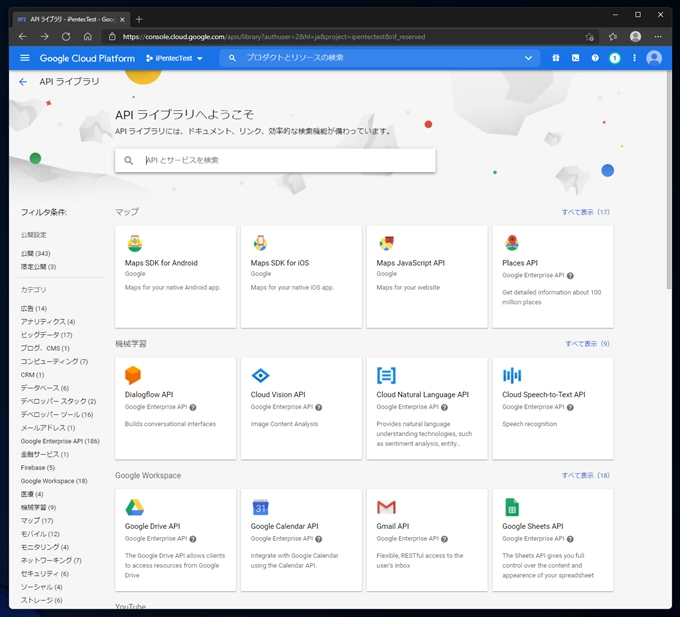Click the Google Drive API help question mark icon

coord(193,539)
